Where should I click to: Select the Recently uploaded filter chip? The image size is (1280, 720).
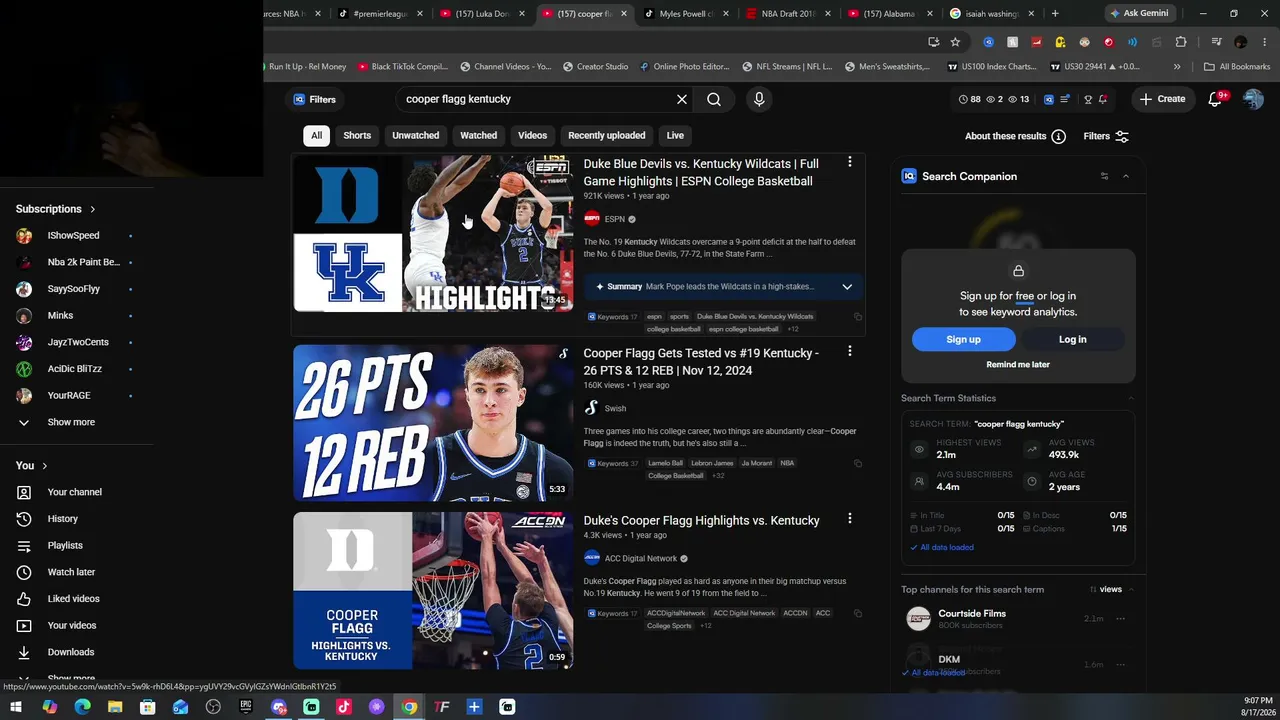pyautogui.click(x=606, y=135)
